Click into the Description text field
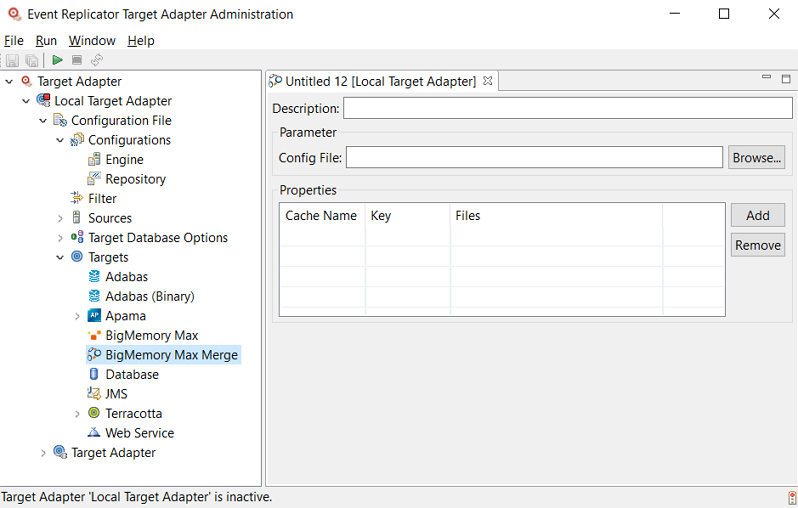Viewport: 798px width, 508px height. click(567, 108)
